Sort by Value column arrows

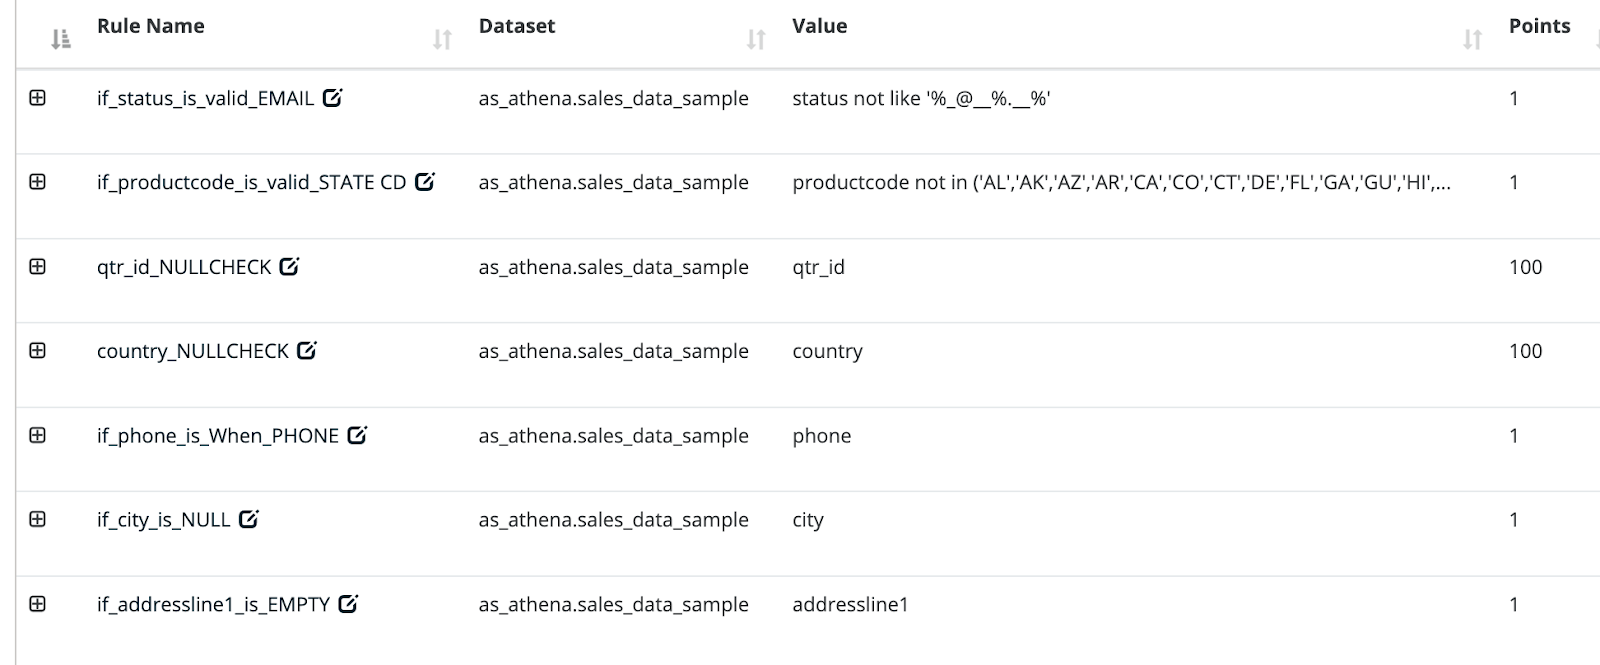pyautogui.click(x=1472, y=39)
